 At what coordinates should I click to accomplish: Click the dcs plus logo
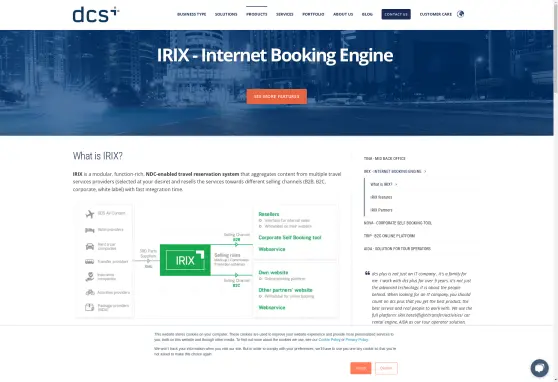[96, 15]
